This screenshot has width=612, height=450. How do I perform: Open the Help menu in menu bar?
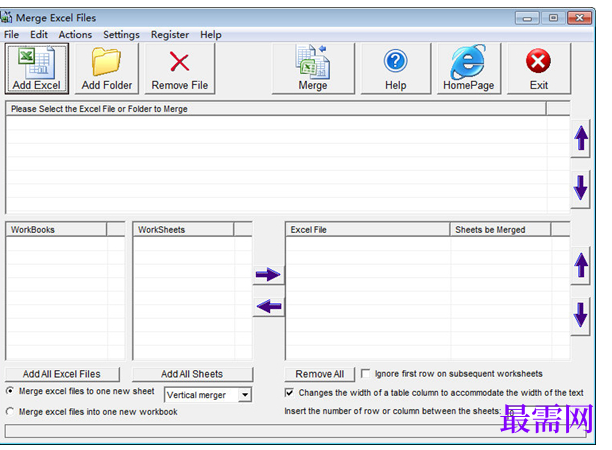click(211, 35)
